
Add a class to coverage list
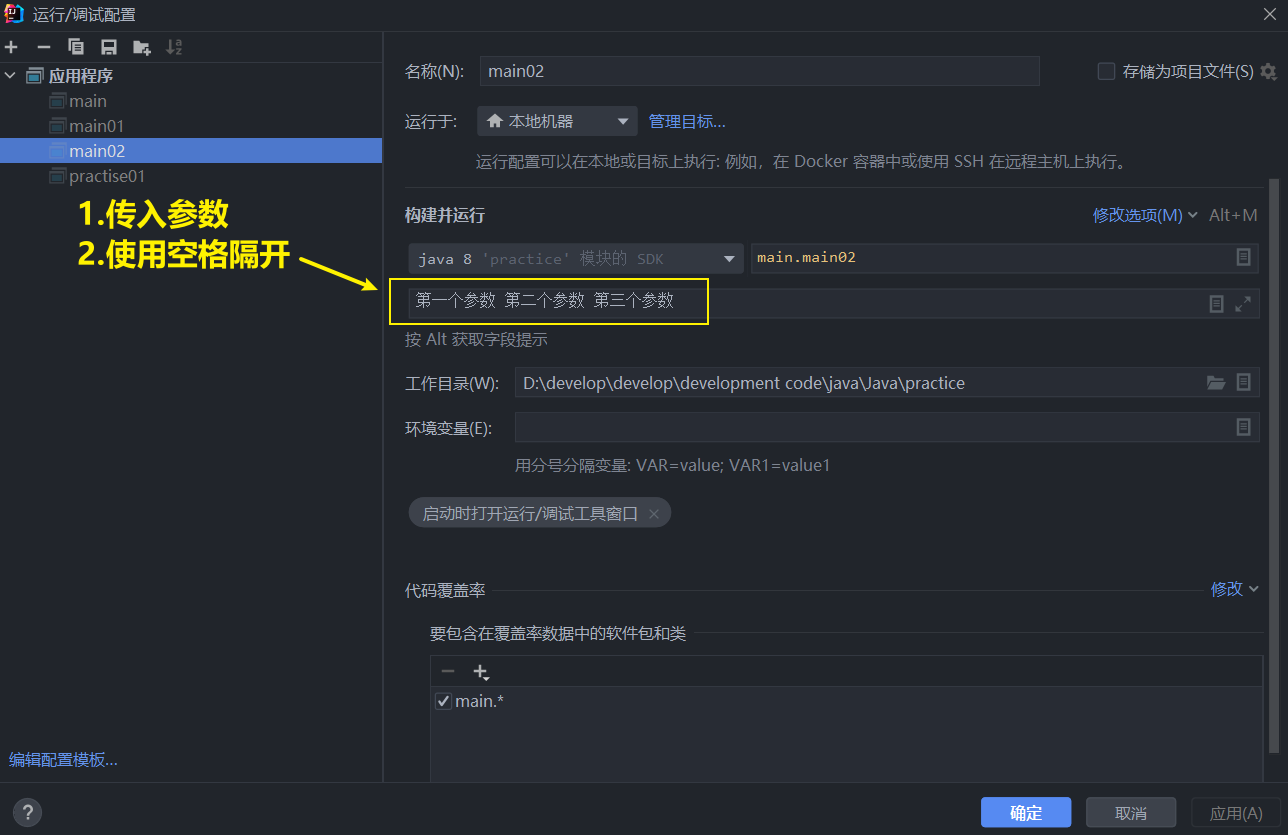tap(481, 671)
